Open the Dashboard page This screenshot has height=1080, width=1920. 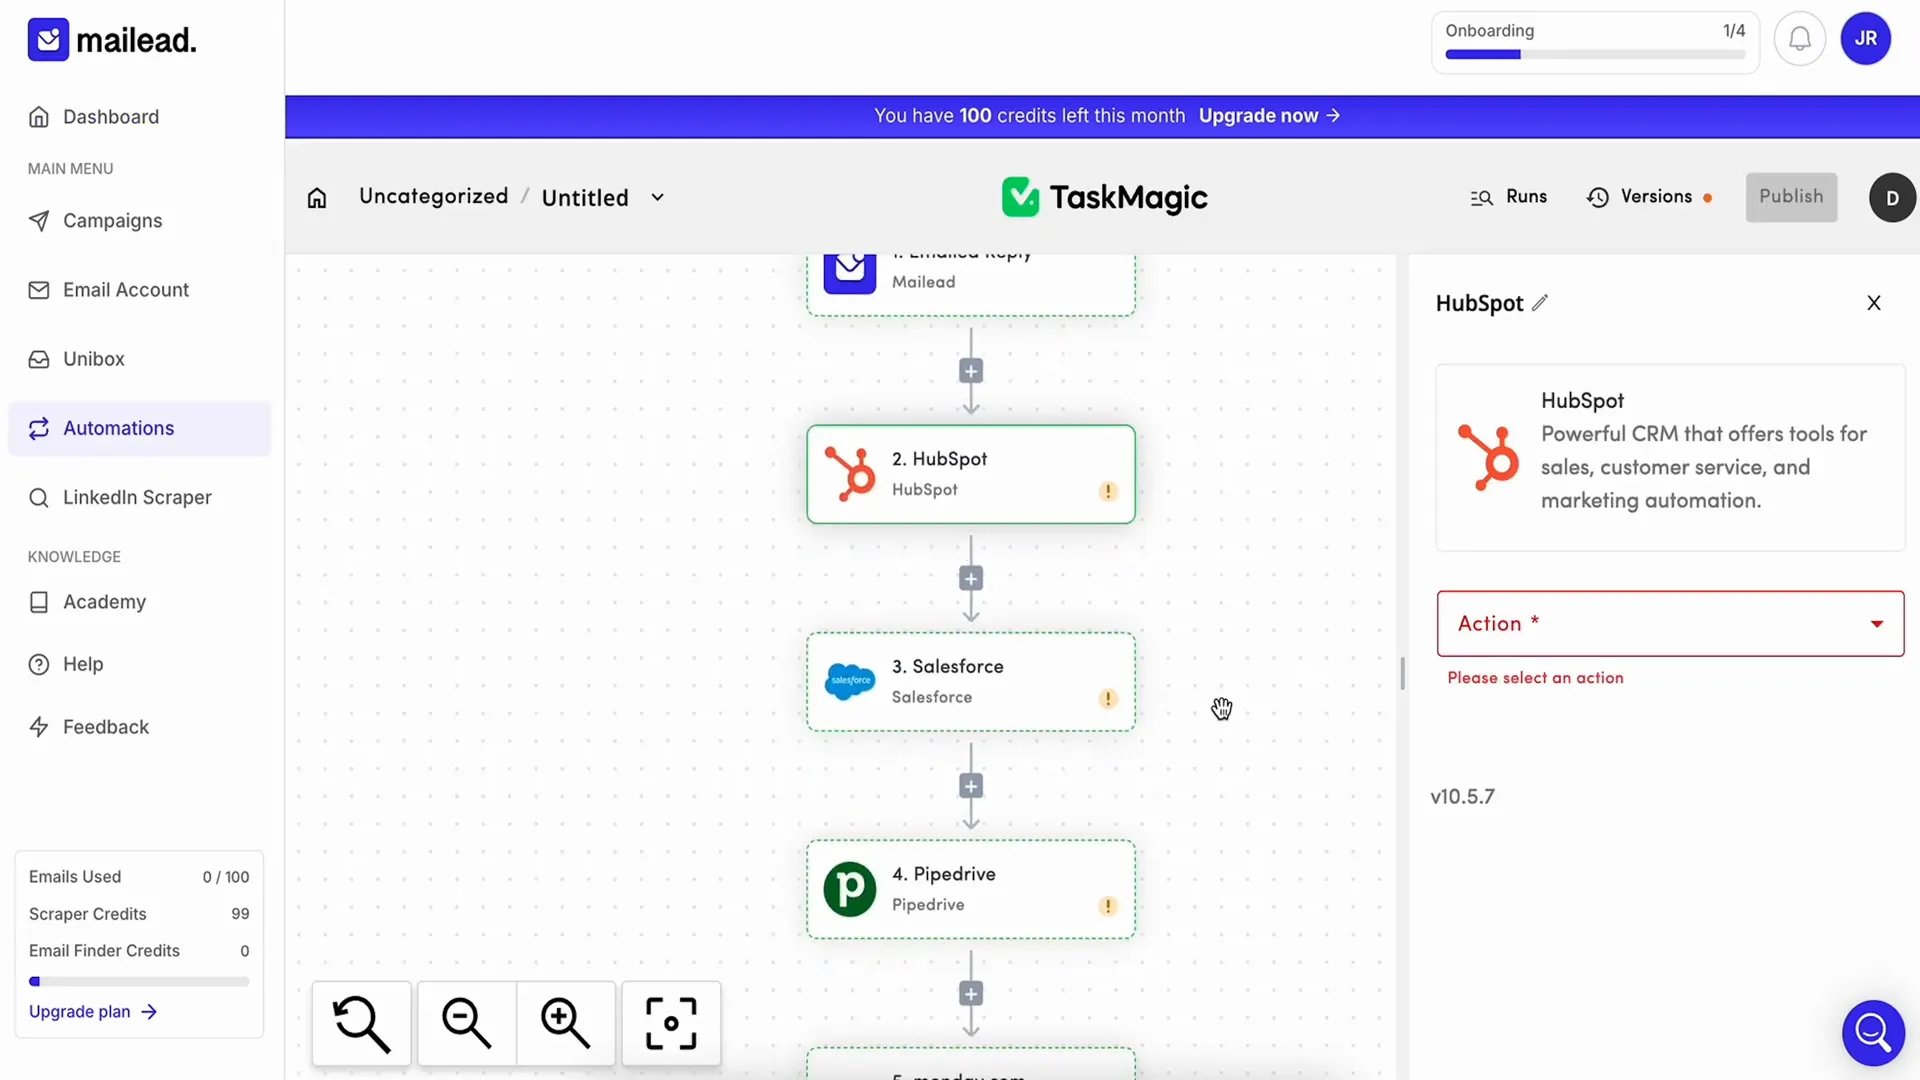pyautogui.click(x=94, y=117)
